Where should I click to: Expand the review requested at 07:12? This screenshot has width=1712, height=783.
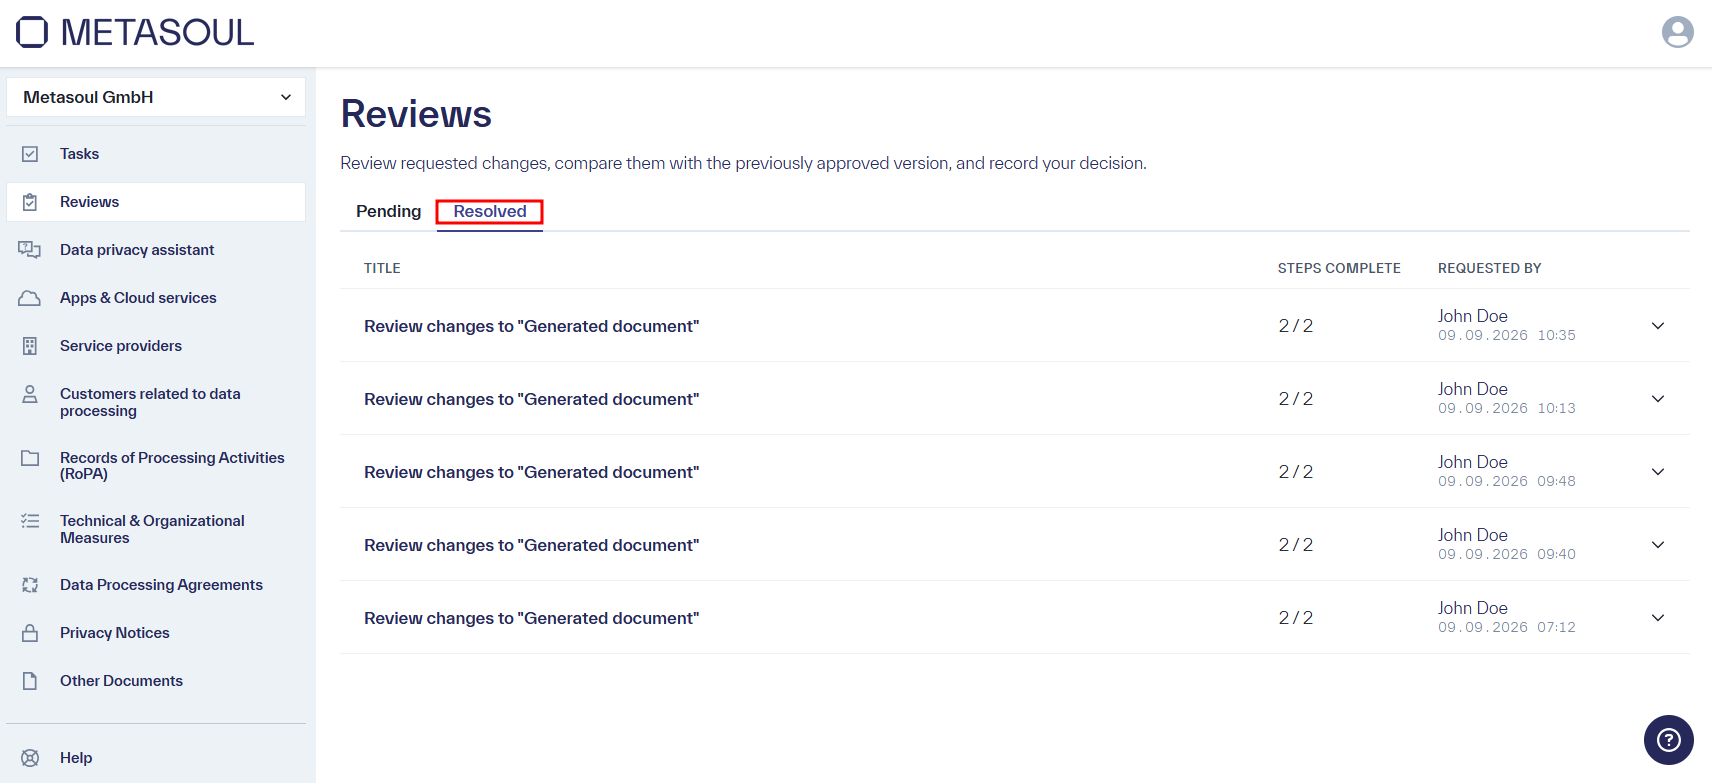[1658, 618]
